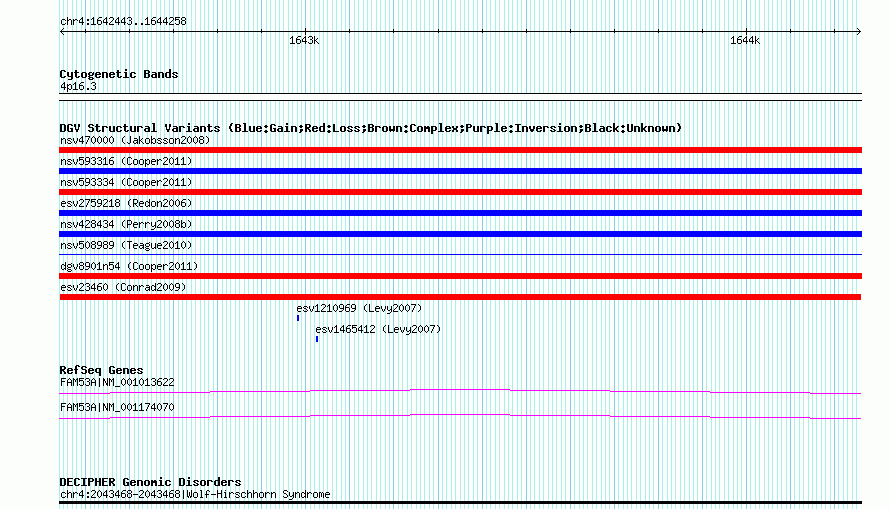Select the Cytogenetic Bands track title
890x509 pixels.
[119, 74]
